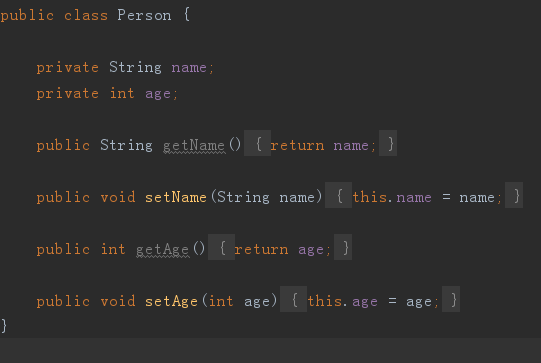Click 'return' keyword in the getName line
This screenshot has height=363, width=541.
[297, 146]
